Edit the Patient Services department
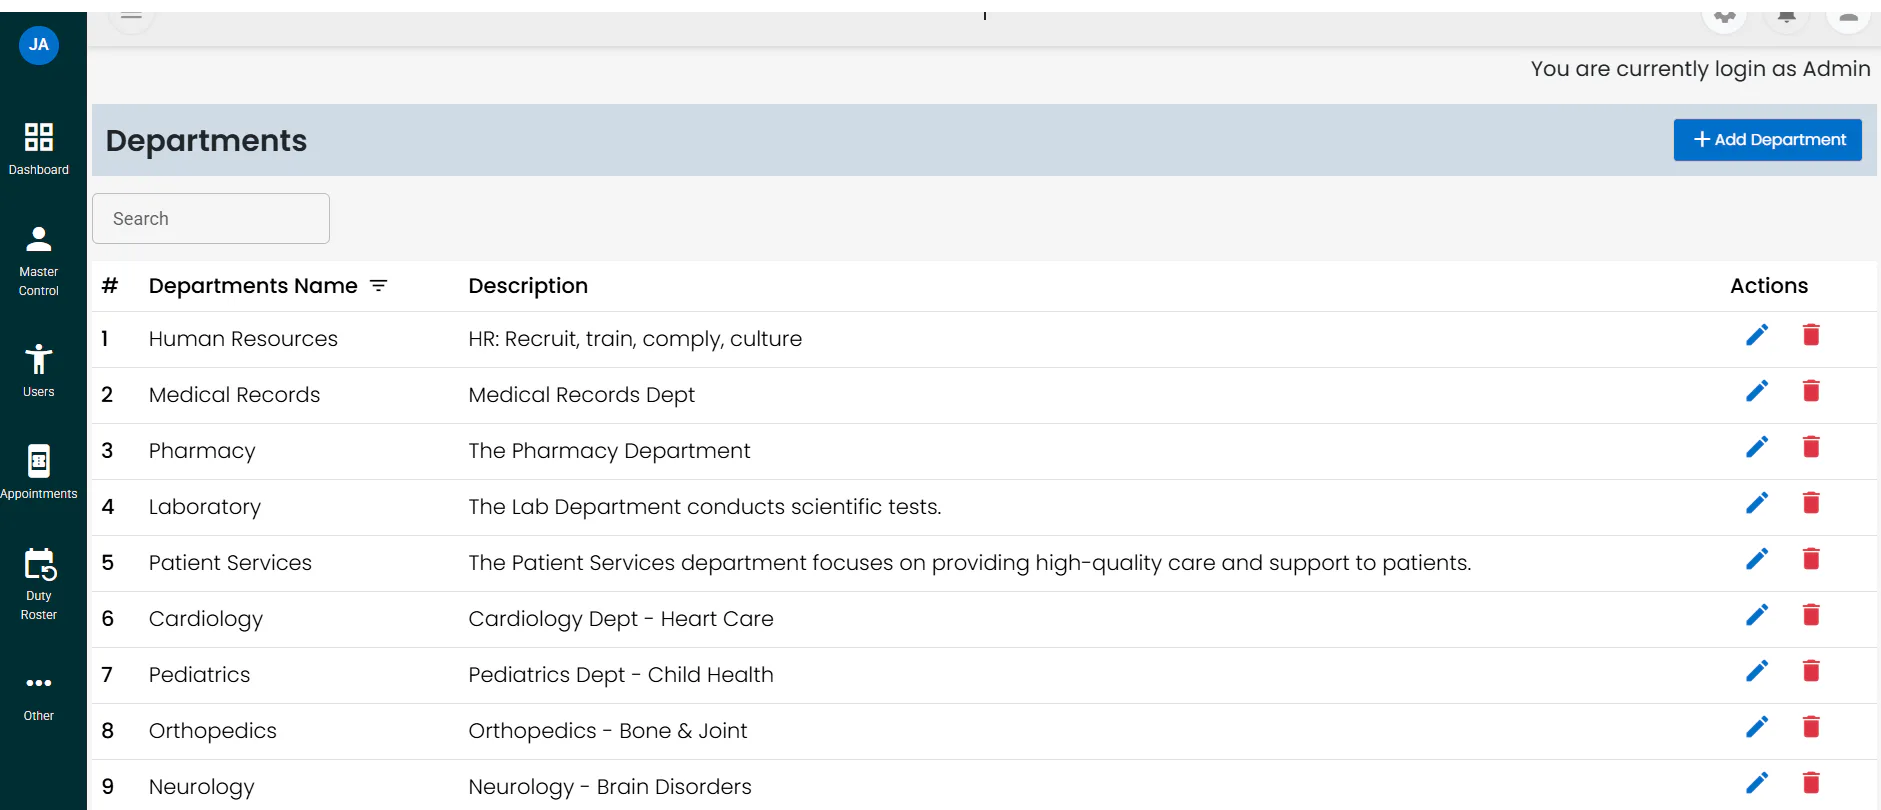 1757,559
